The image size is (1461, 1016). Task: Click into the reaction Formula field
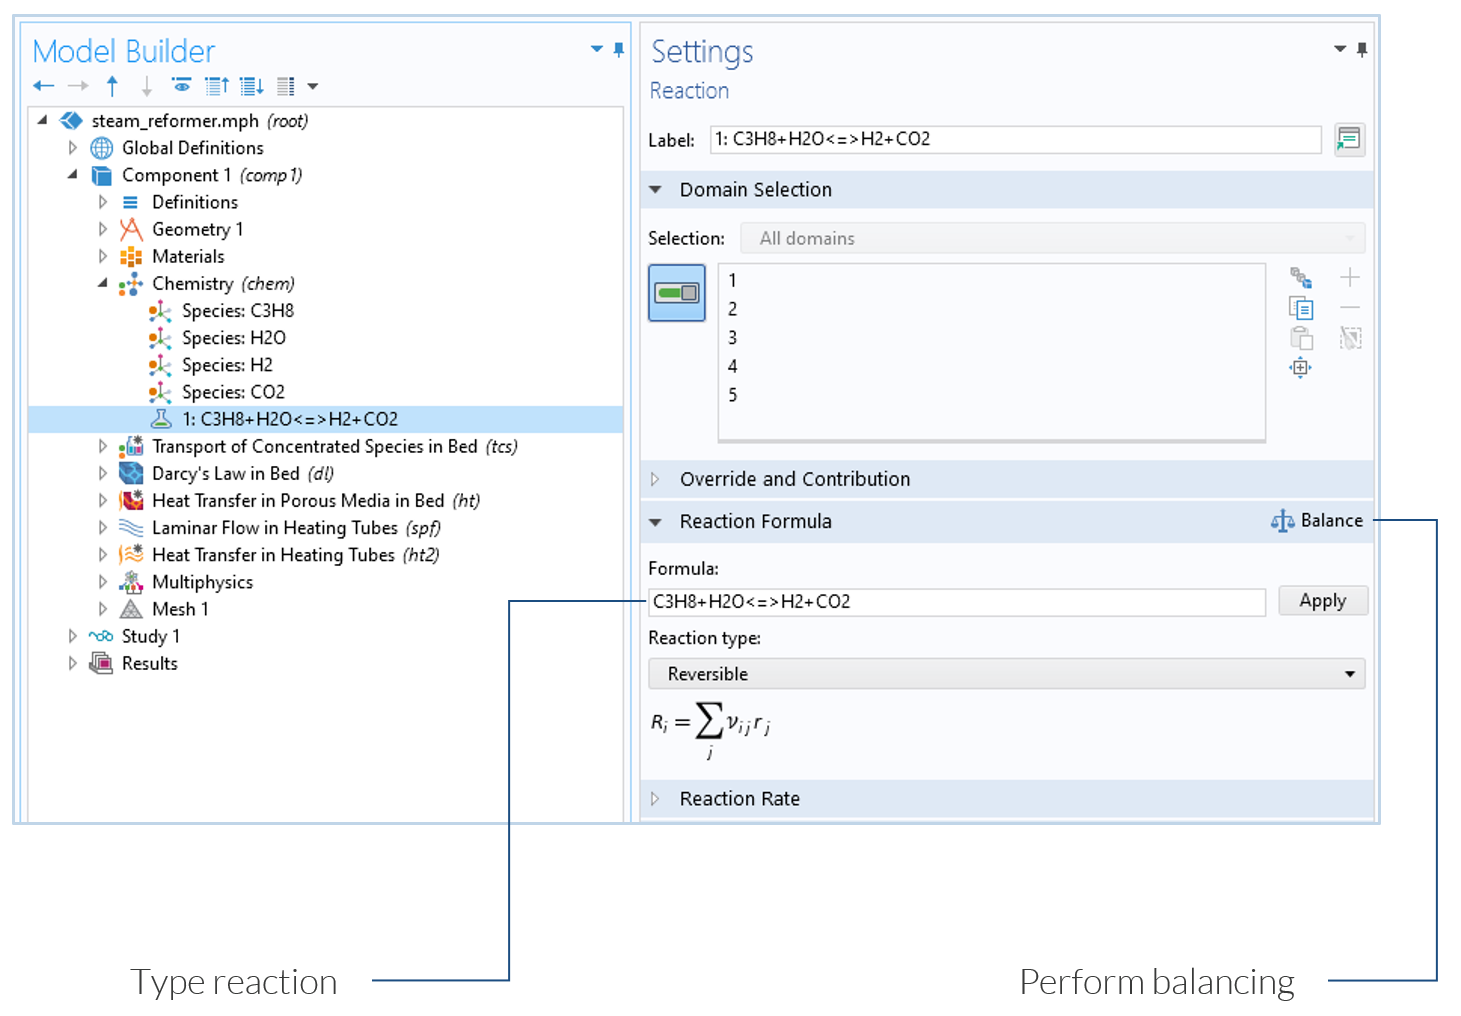click(956, 602)
